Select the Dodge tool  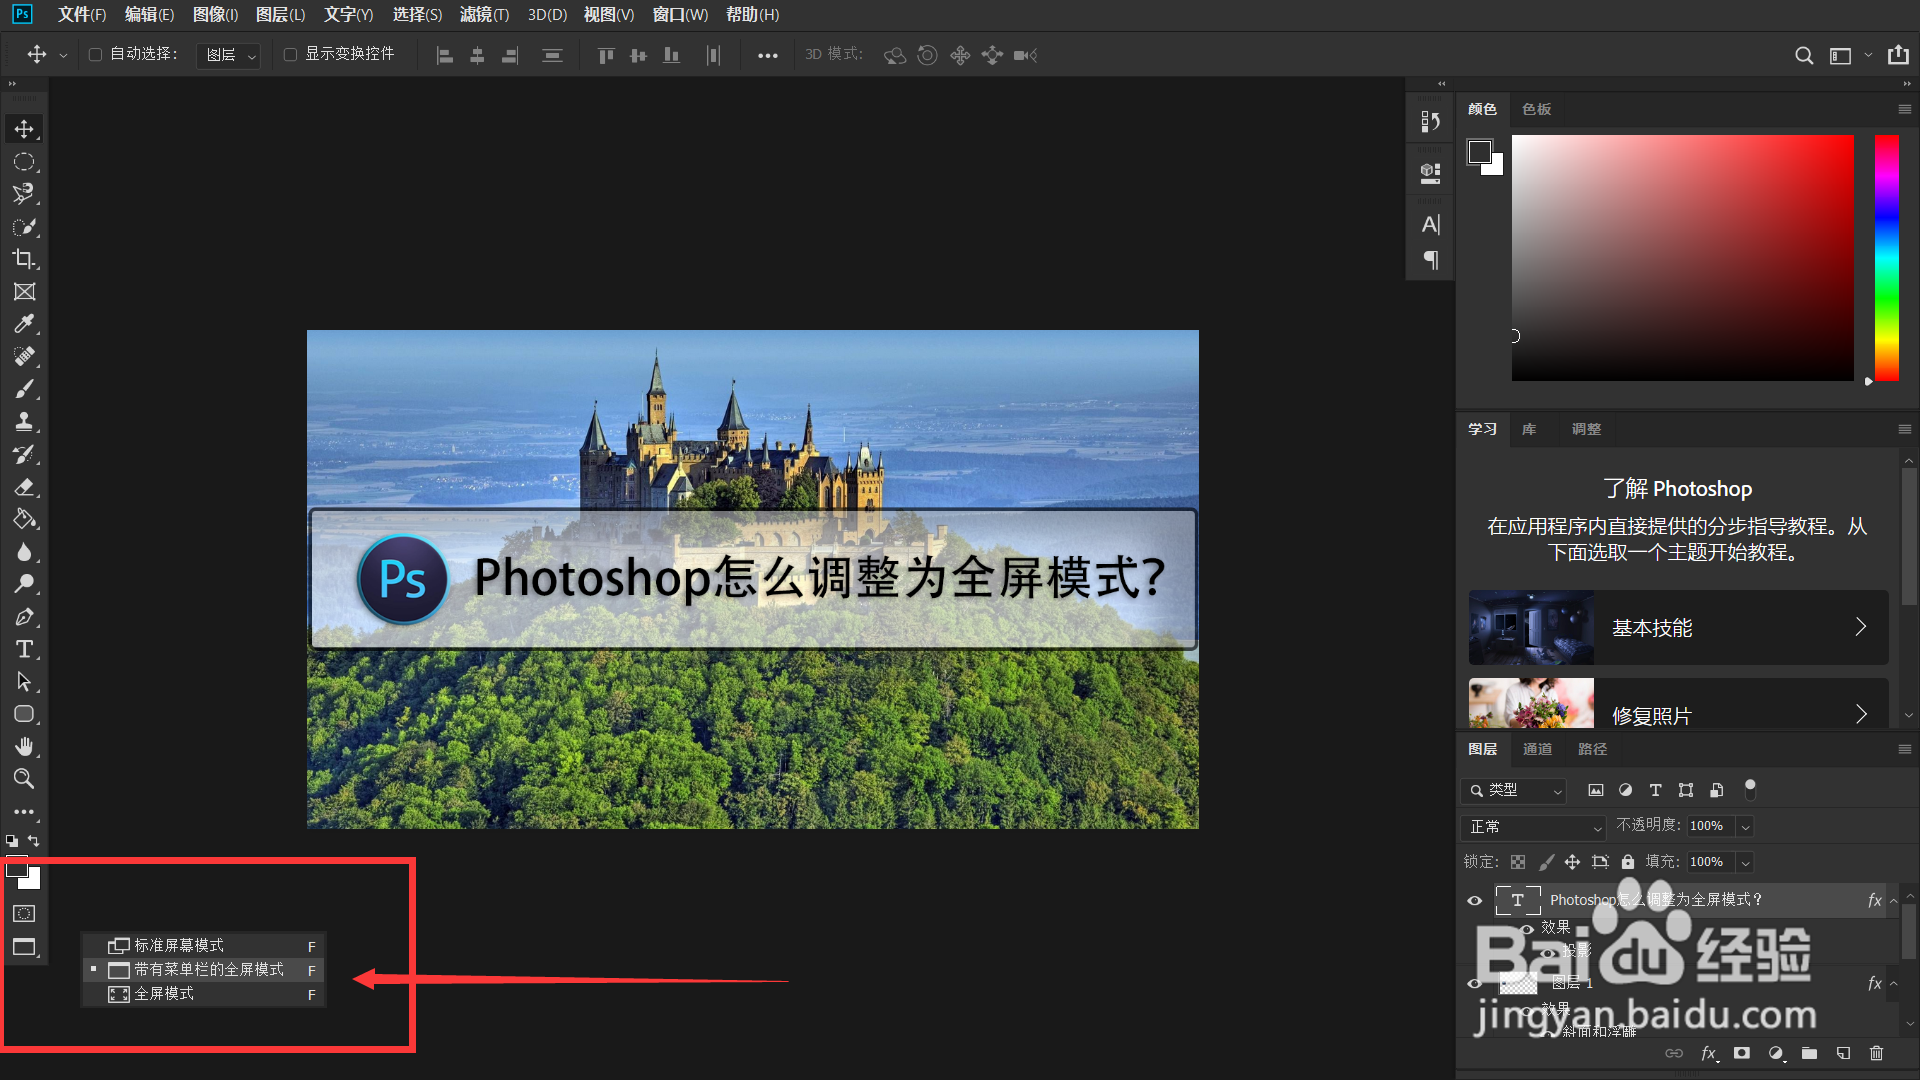[24, 584]
